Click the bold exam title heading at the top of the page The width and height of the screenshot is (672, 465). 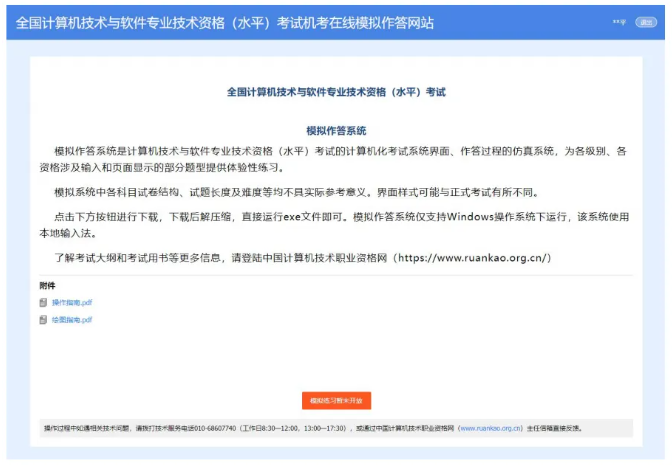pos(336,92)
